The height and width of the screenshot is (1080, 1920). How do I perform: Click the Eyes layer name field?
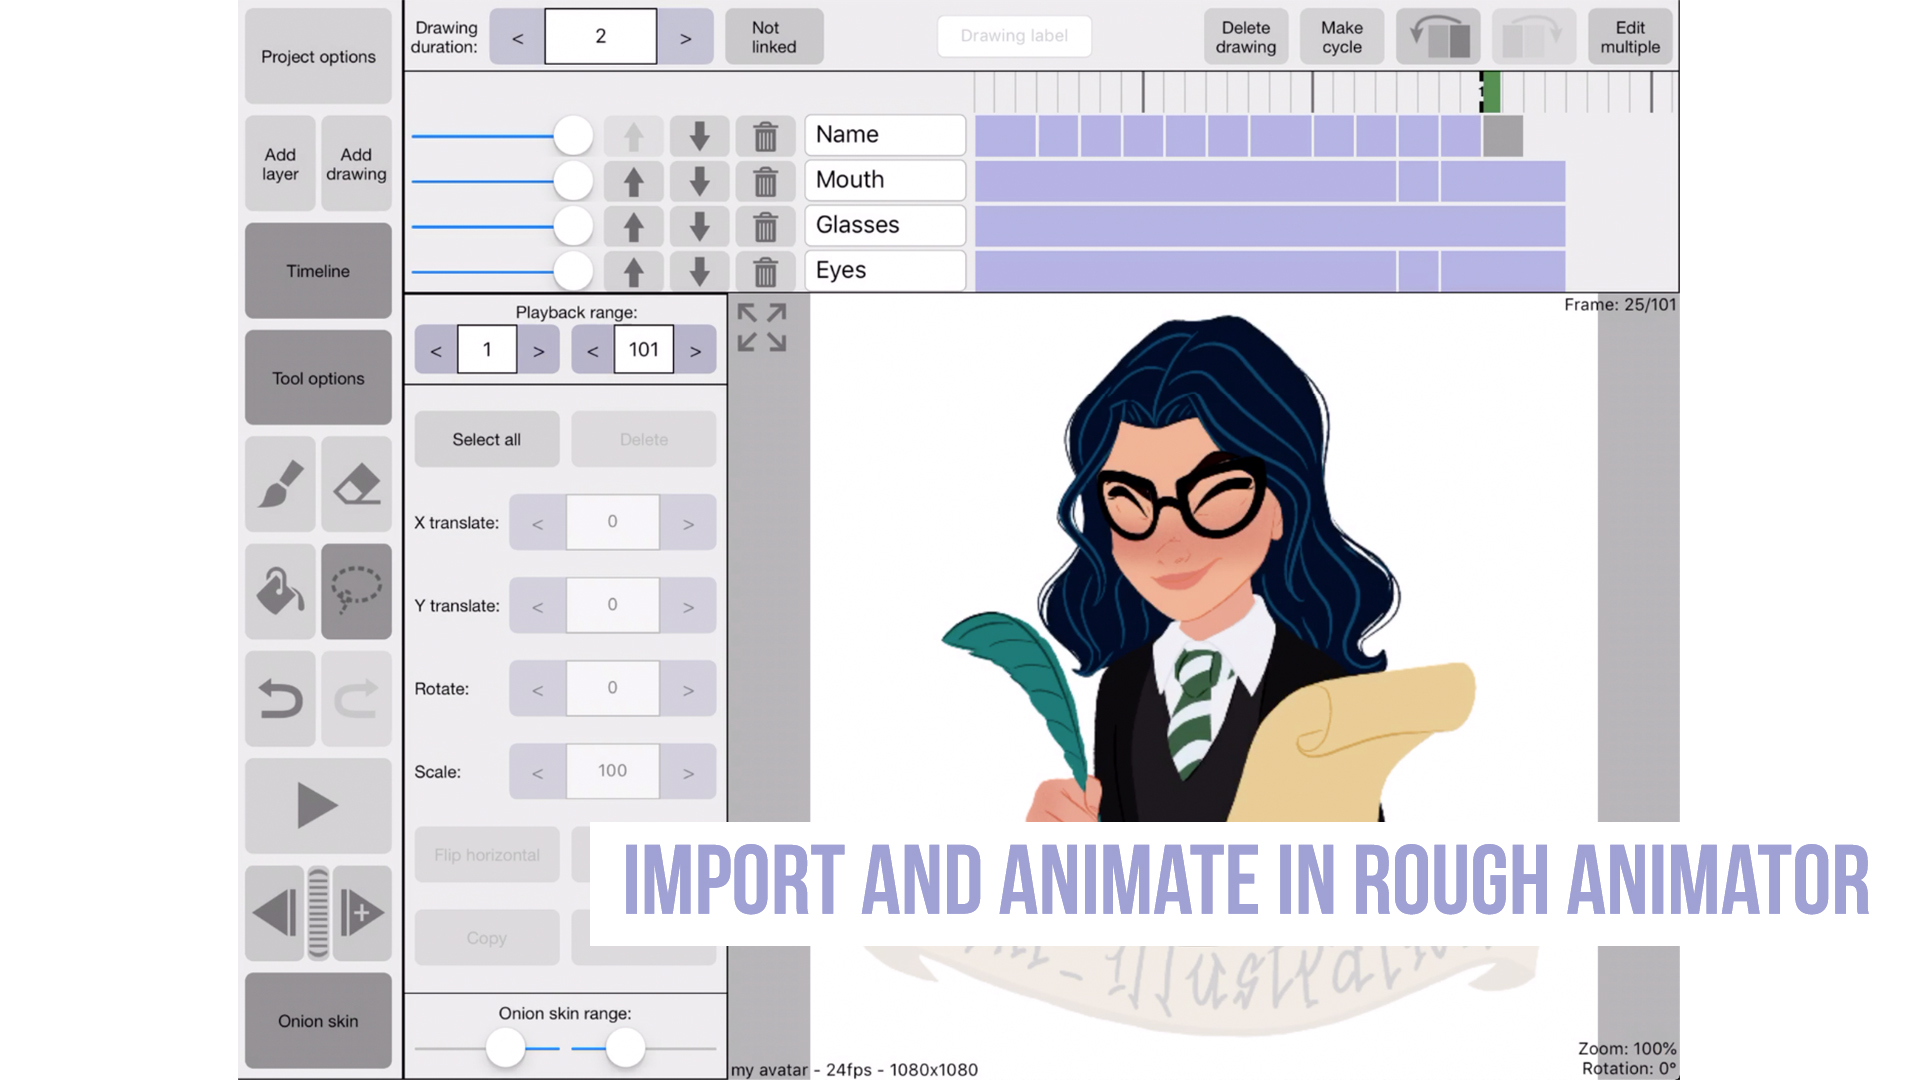click(x=885, y=270)
